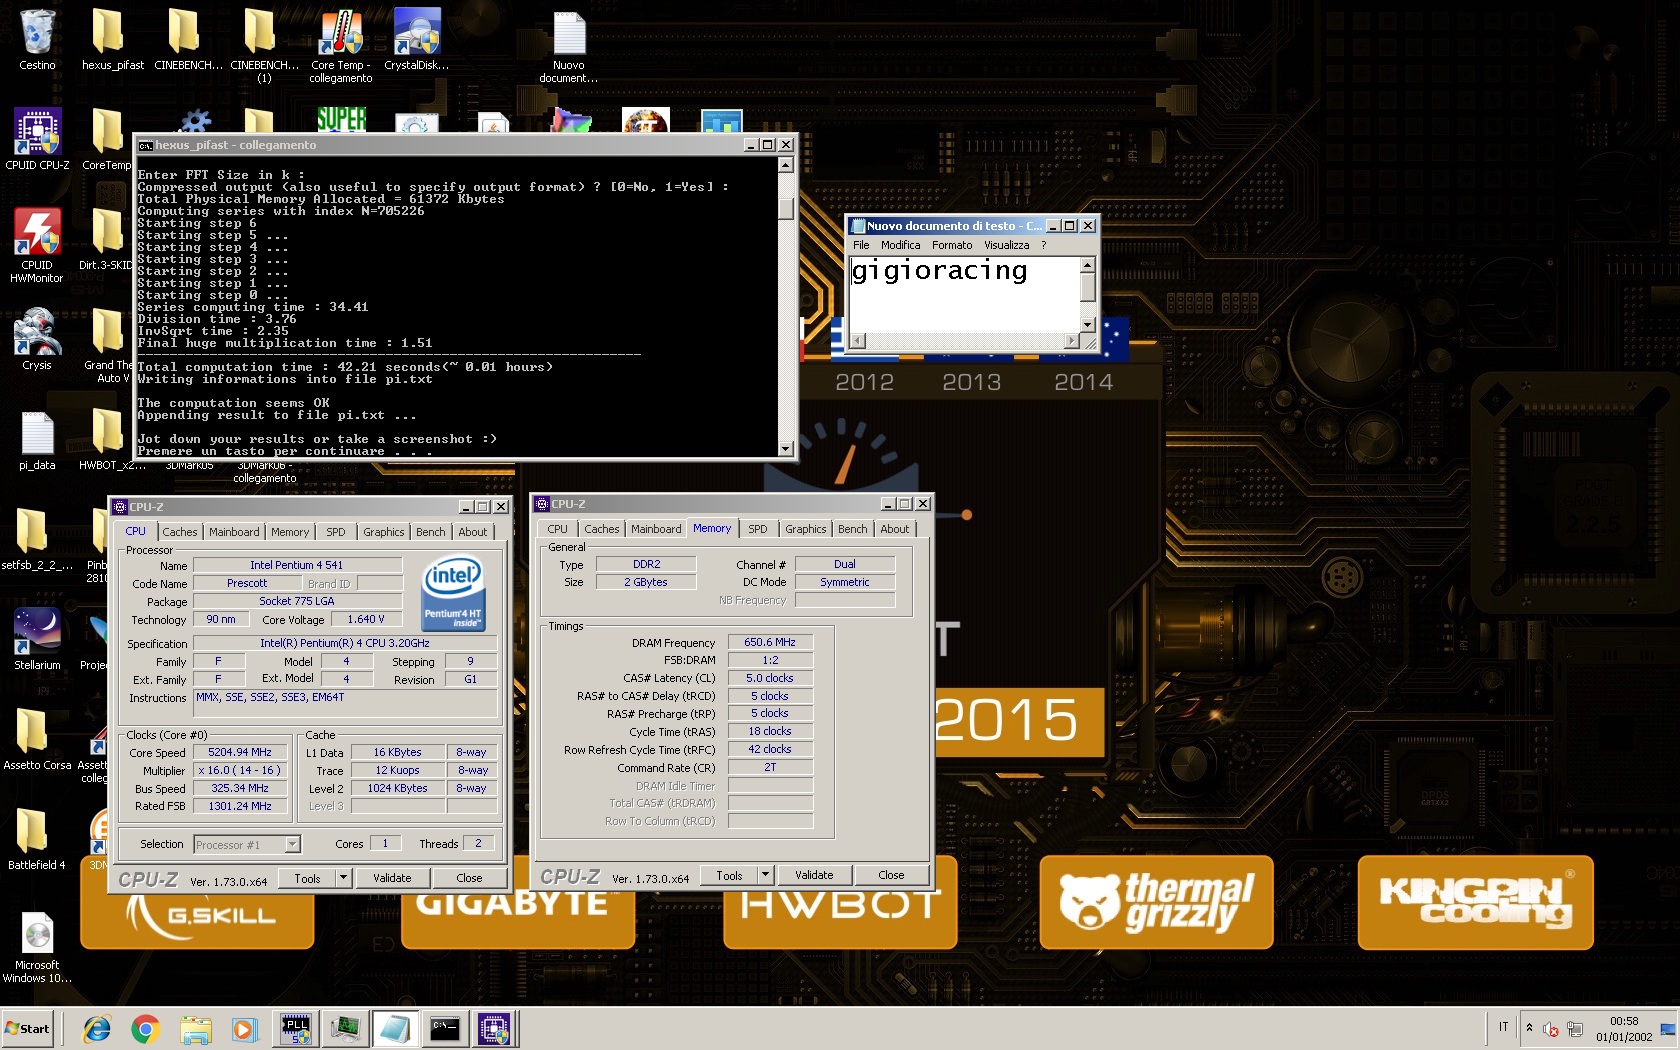Open the setfsb_2_2 folder icon

coord(37,540)
